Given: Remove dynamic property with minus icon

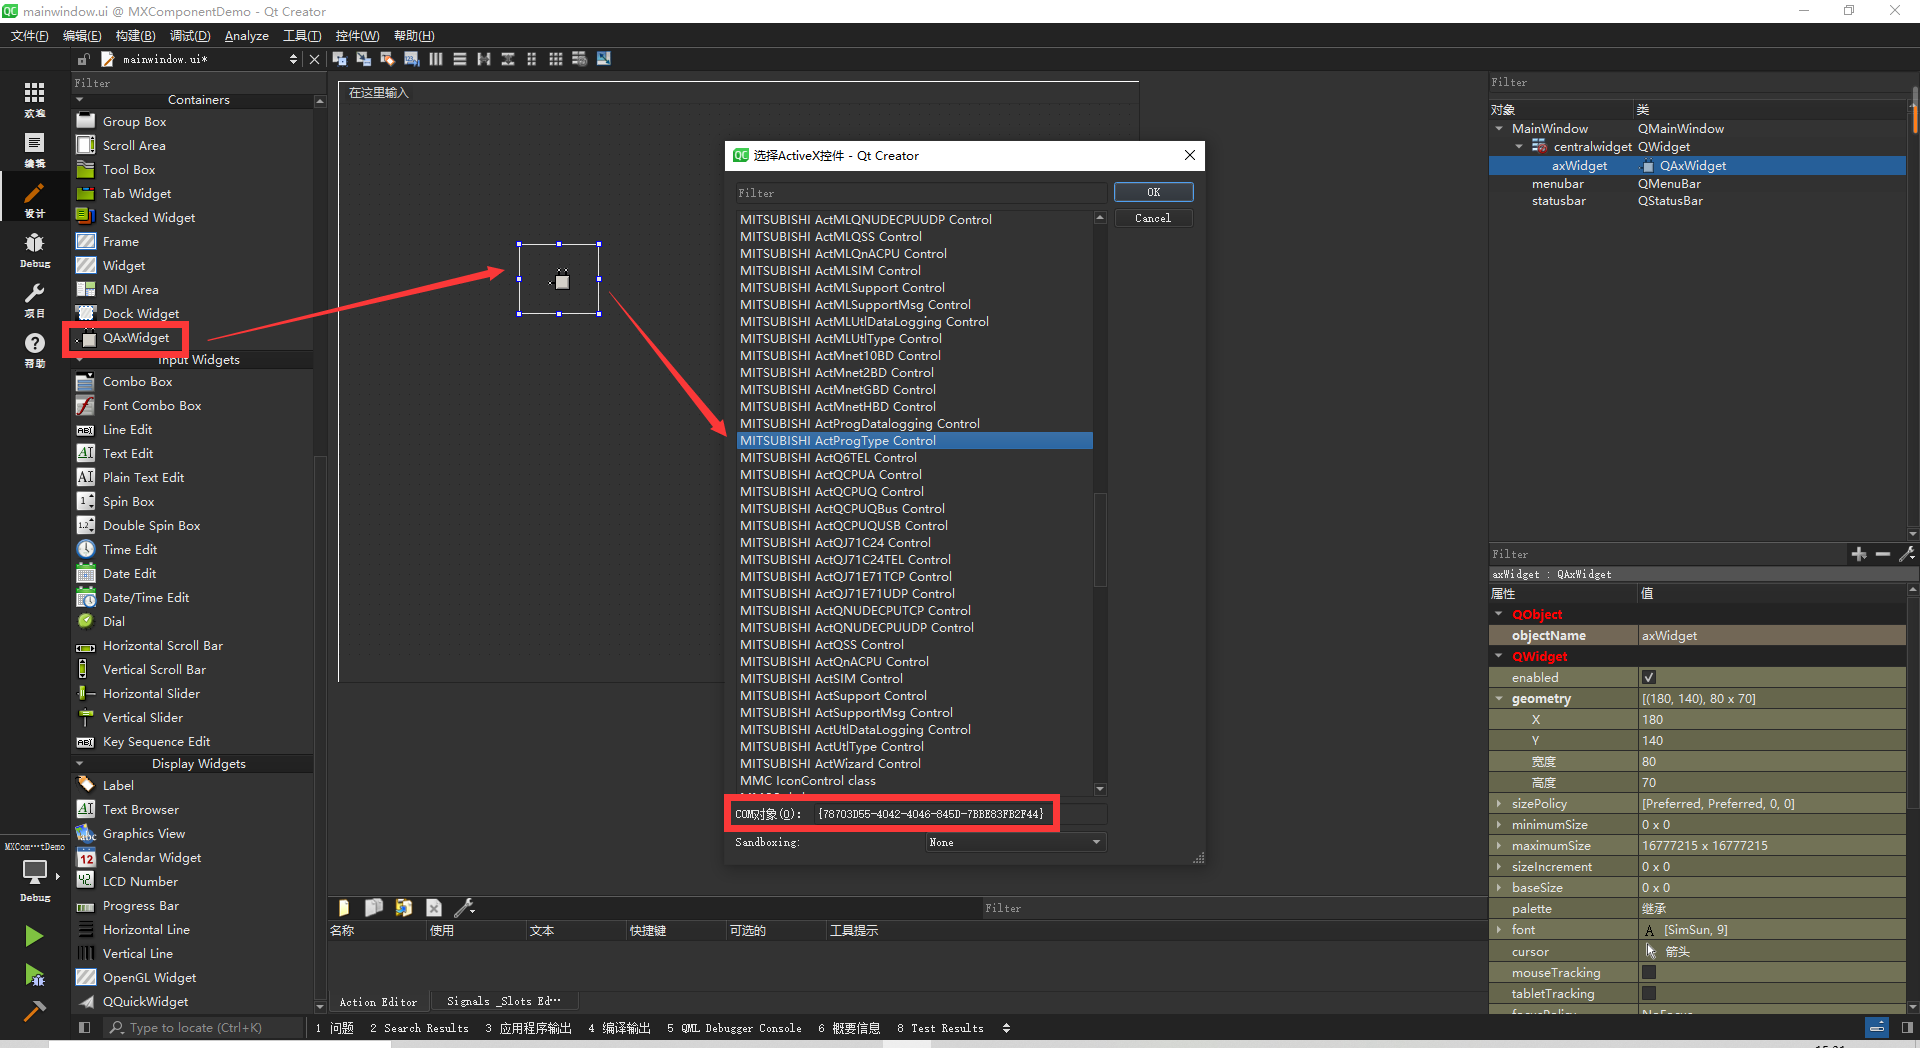Looking at the screenshot, I should [1882, 554].
